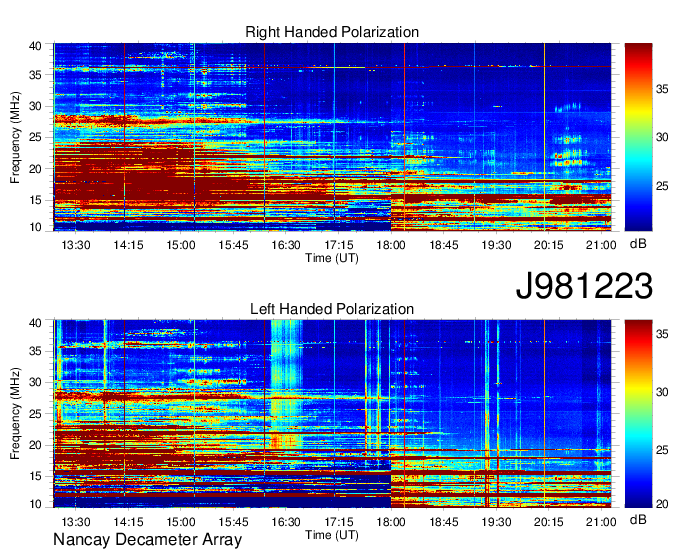Image resolution: width=680 pixels, height=552 pixels.
Task: Click the 15 MHz tick on Left Handed plot
Action: coord(36,476)
